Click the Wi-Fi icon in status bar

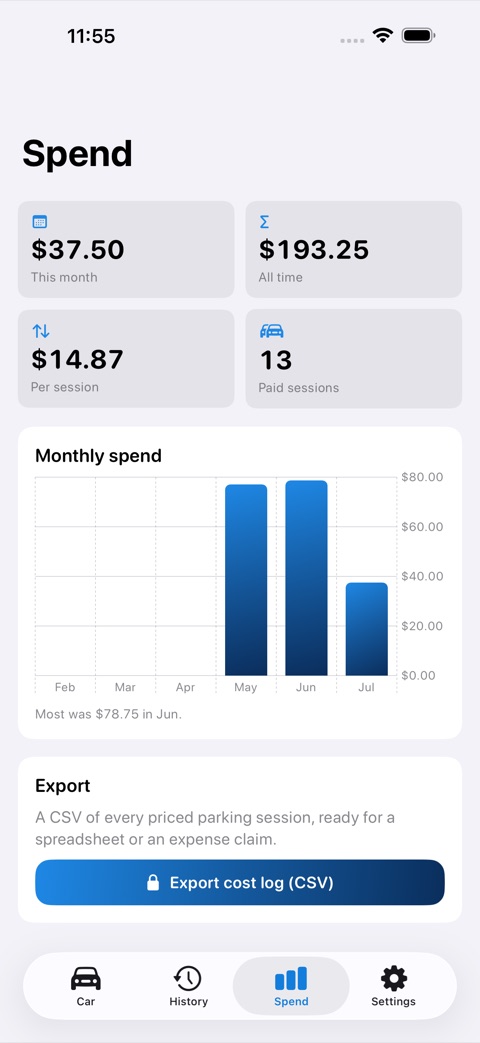(x=383, y=35)
